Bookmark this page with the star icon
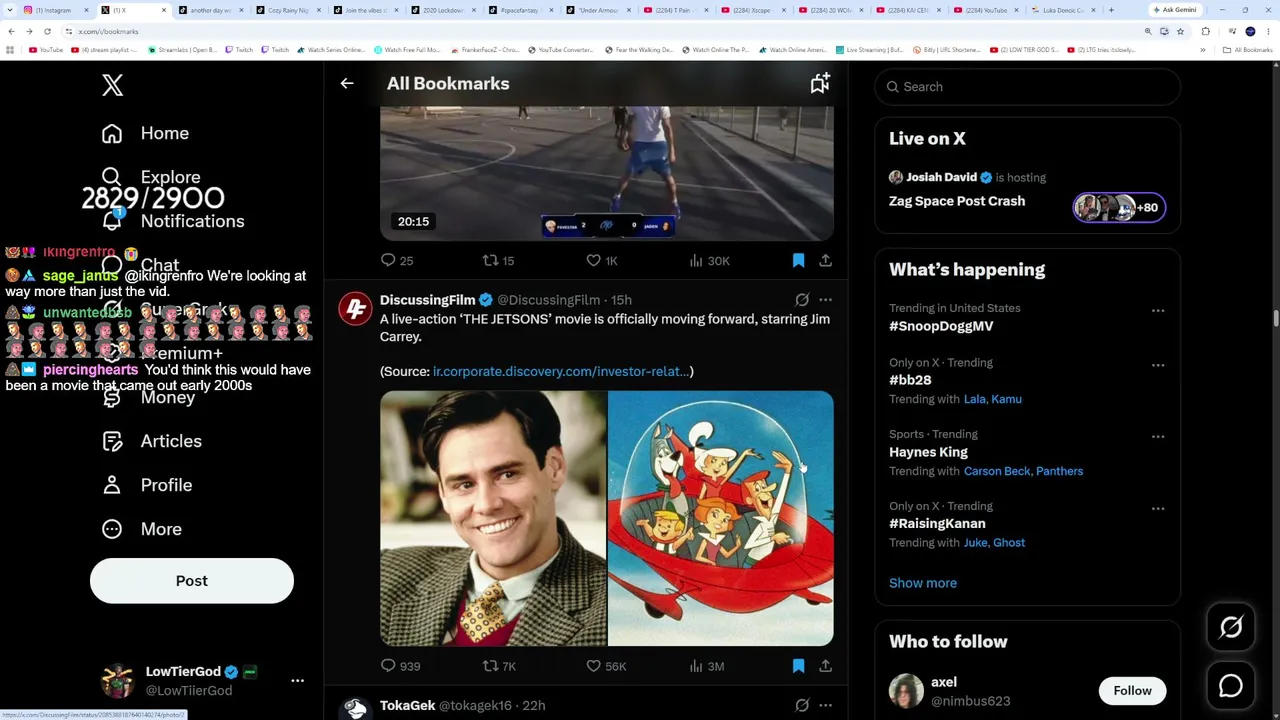Screen dimensions: 1280x720 pos(1180,31)
